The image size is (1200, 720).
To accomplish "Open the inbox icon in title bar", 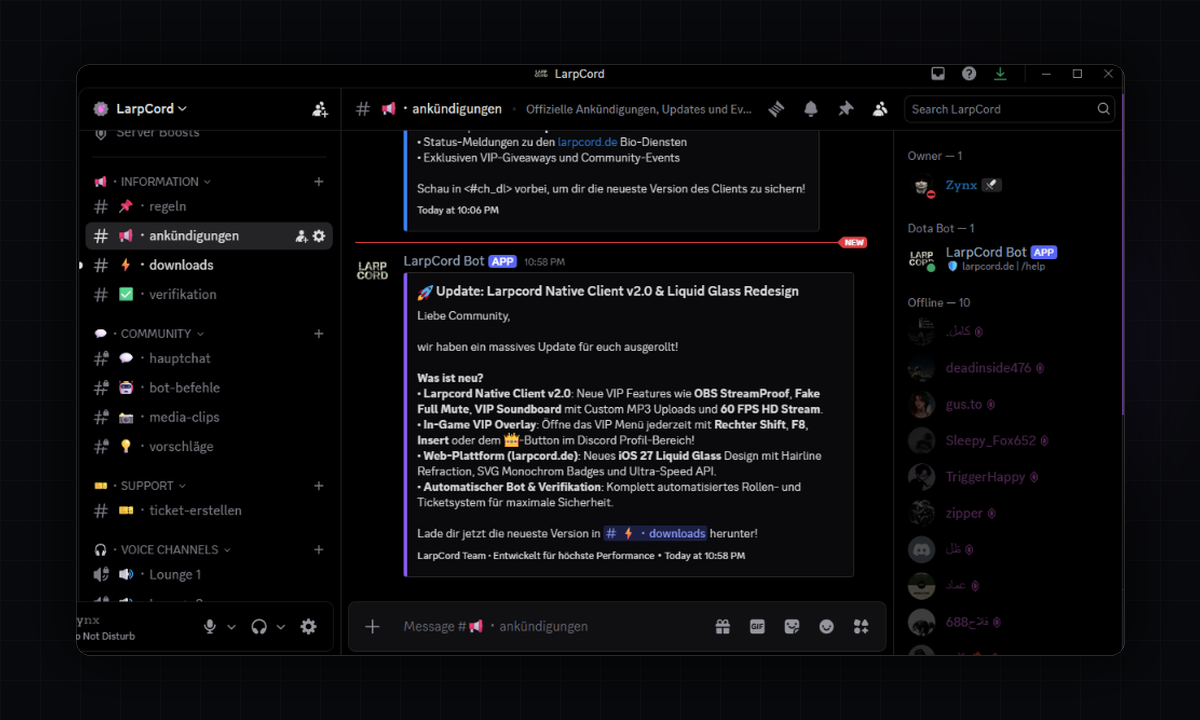I will click(x=938, y=74).
